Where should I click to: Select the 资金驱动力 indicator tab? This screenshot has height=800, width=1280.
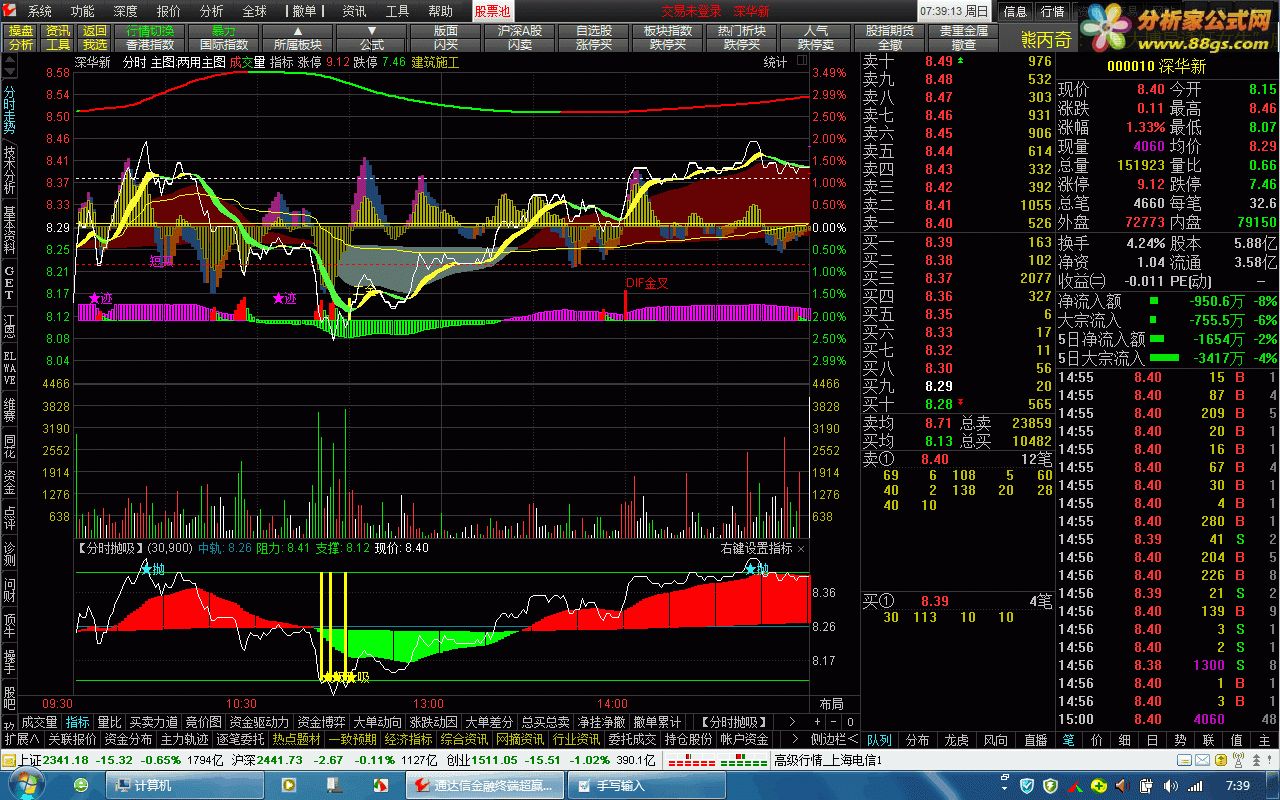click(259, 722)
